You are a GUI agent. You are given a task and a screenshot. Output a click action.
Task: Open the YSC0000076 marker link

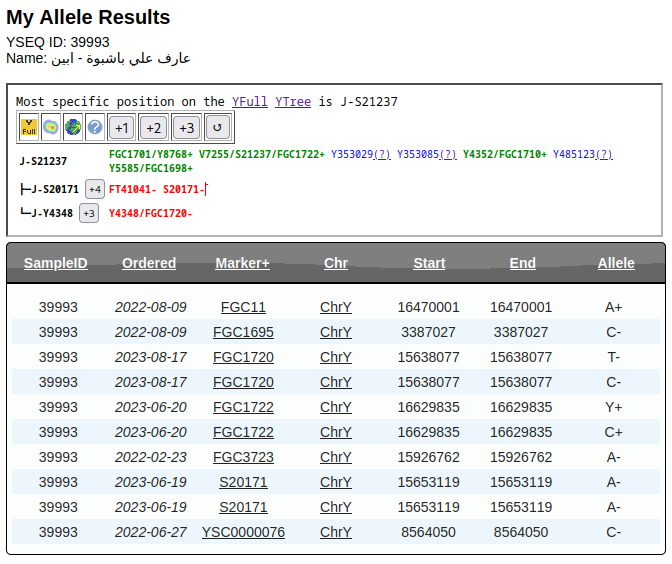tap(243, 532)
